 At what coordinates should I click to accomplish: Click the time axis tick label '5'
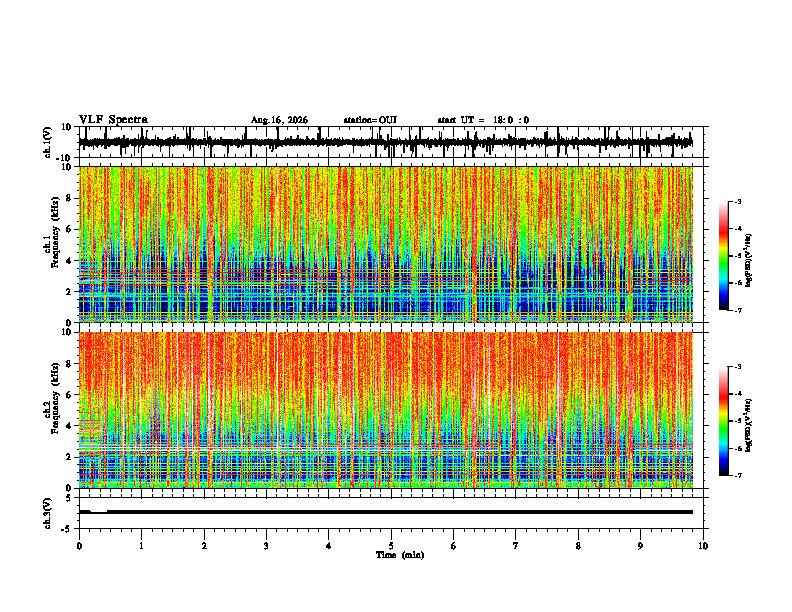click(391, 546)
